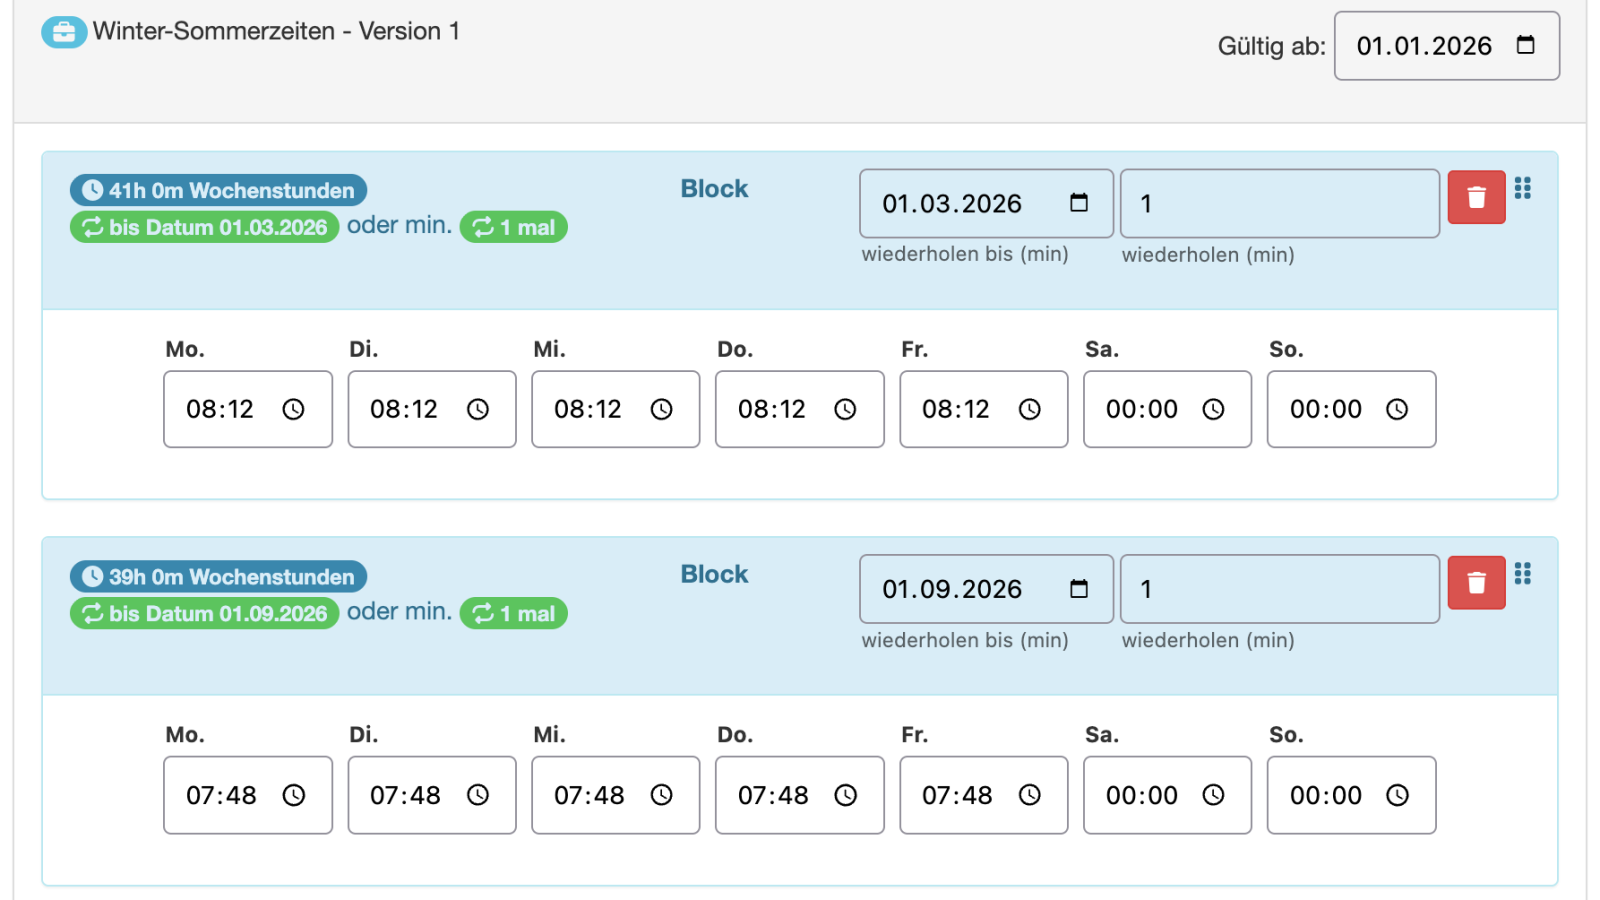Open clock picker for Monday 08:12

293,409
